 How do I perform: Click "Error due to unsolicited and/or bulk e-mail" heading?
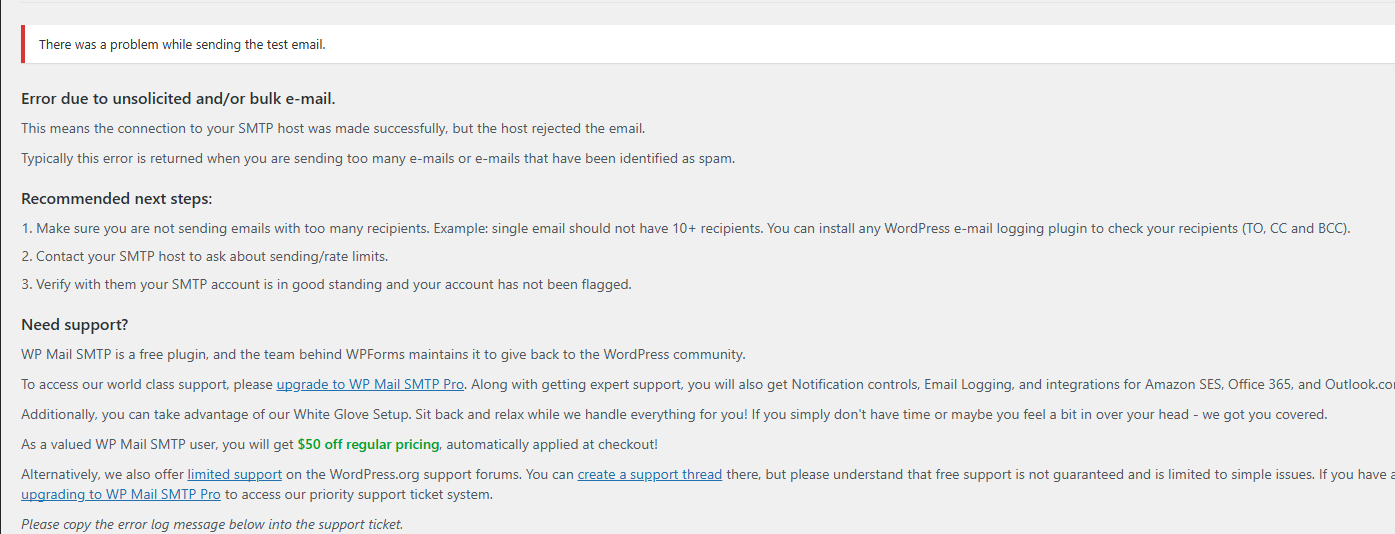click(178, 99)
